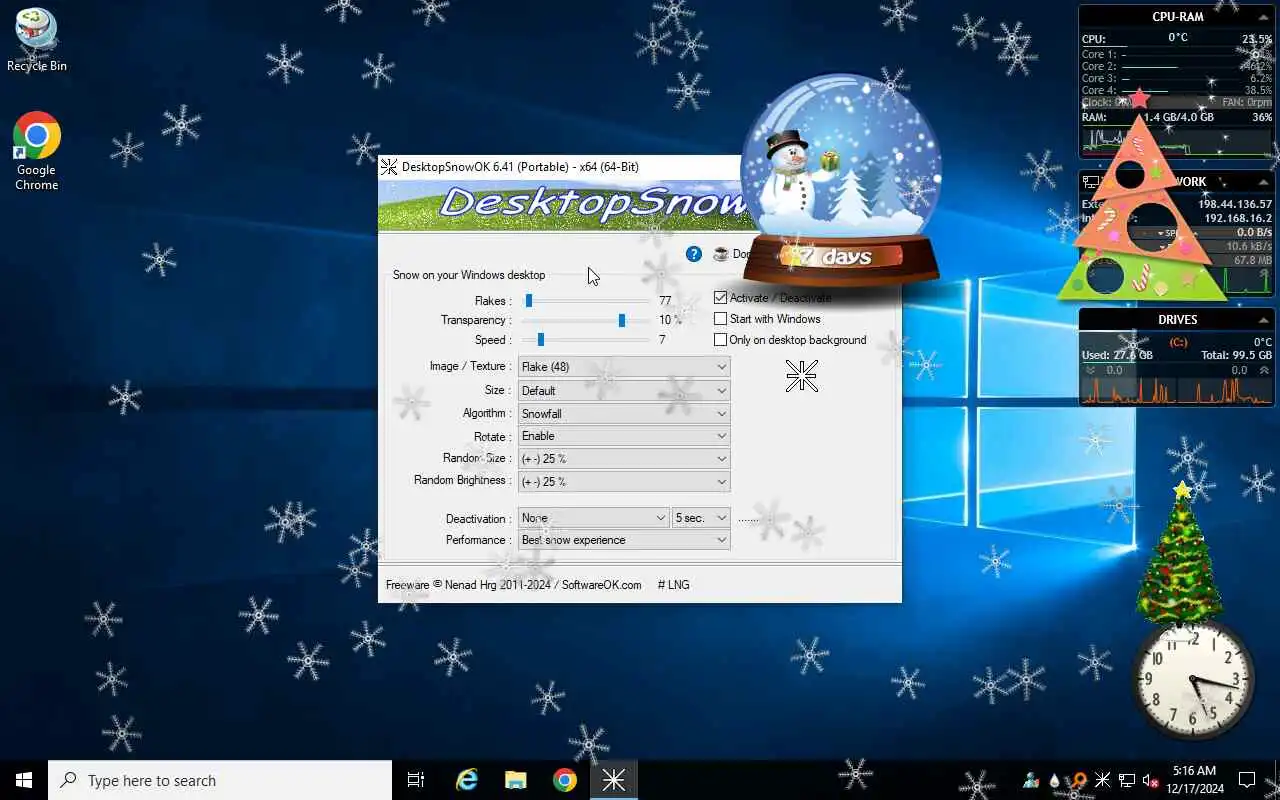The height and width of the screenshot is (800, 1280).
Task: Click DesktopSnowOK snowflake taskbar button
Action: (x=614, y=780)
